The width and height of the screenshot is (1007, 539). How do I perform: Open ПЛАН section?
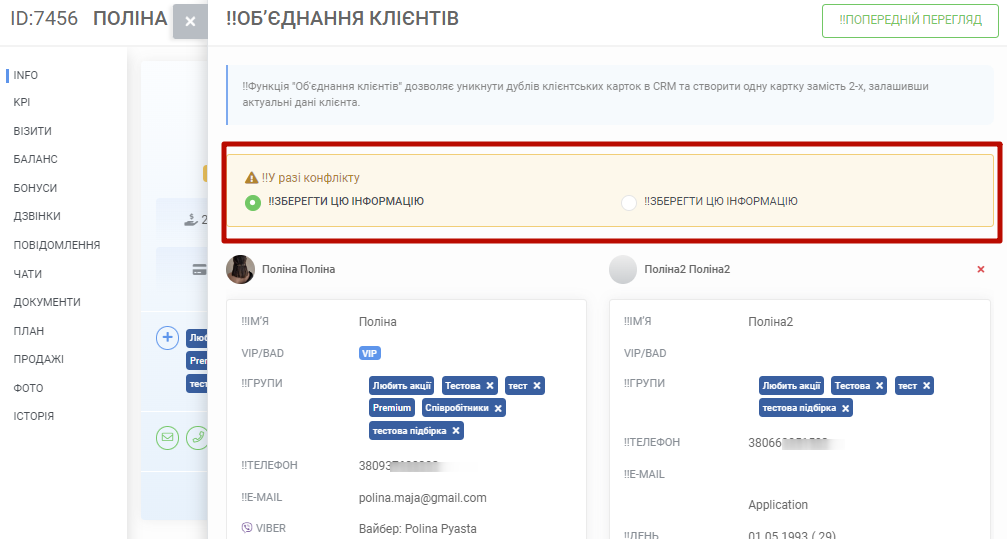click(x=29, y=331)
